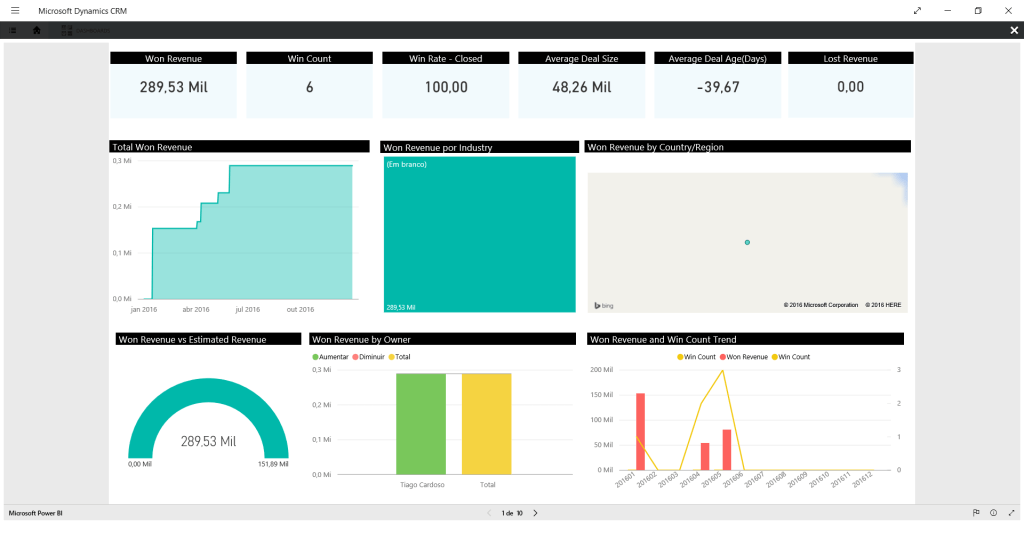The width and height of the screenshot is (1024, 549).
Task: Open the sitemap list icon in the dark navigation bar
Action: pyautogui.click(x=12, y=30)
